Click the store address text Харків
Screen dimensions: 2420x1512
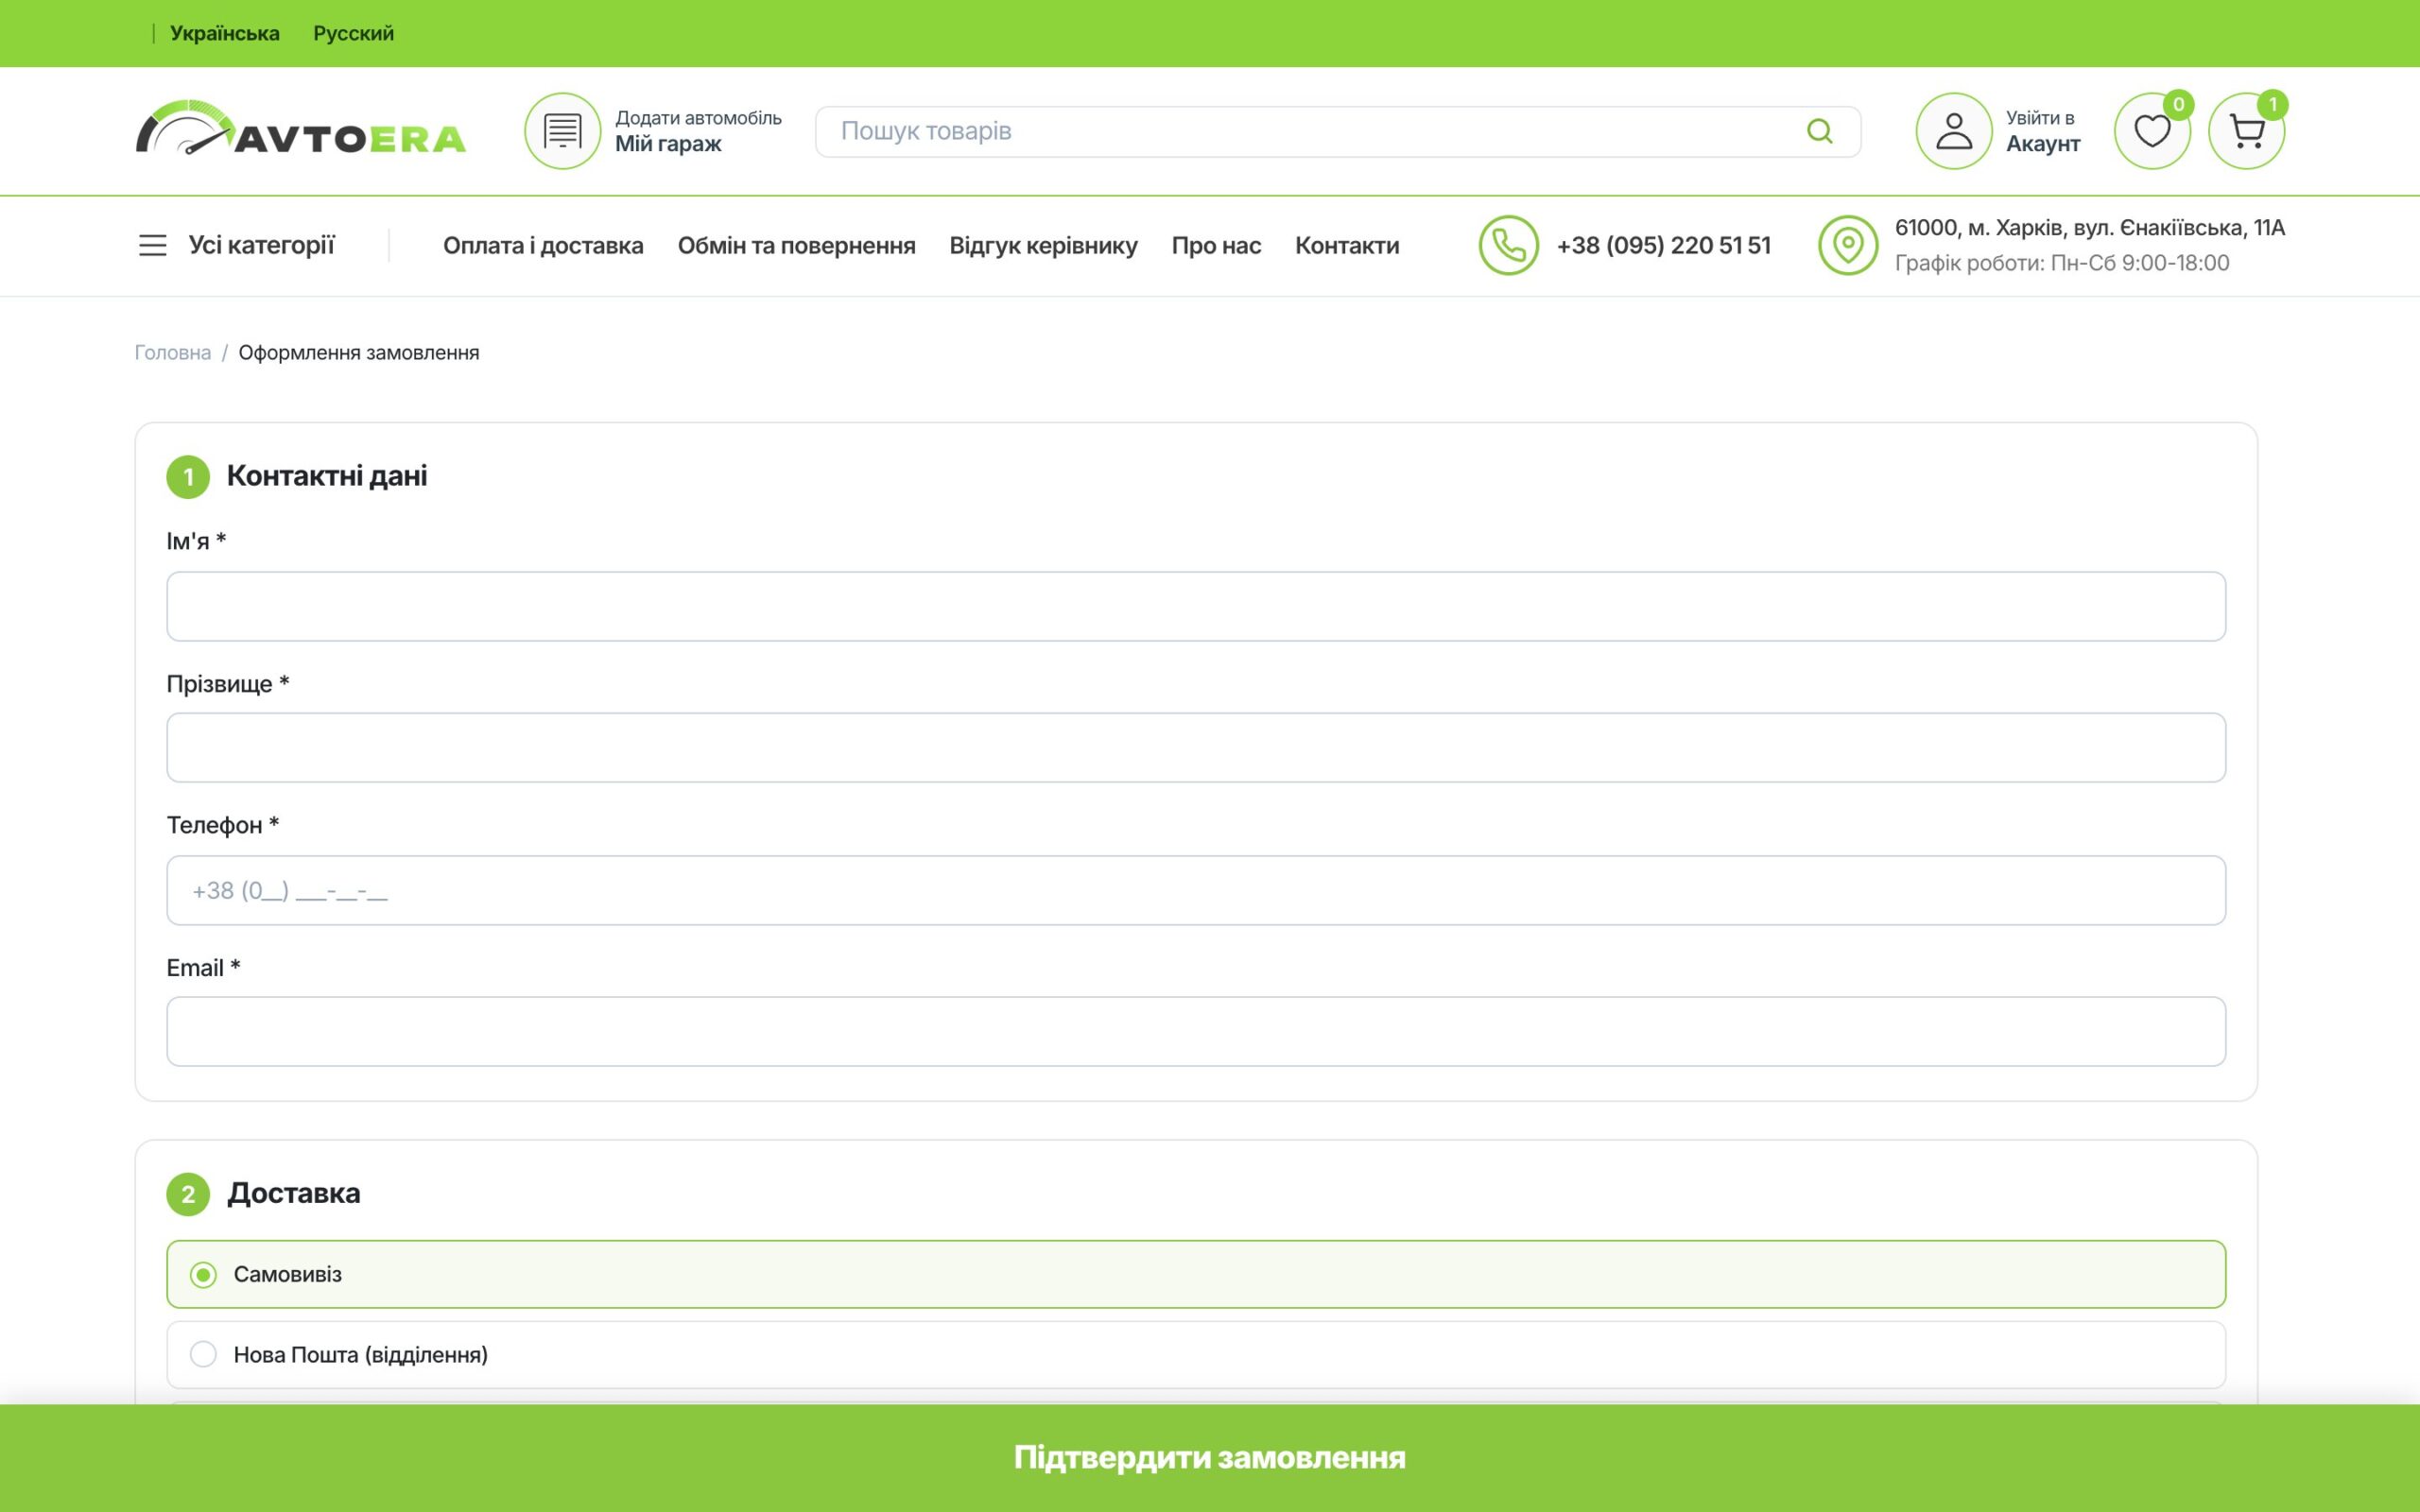[x=2089, y=228]
